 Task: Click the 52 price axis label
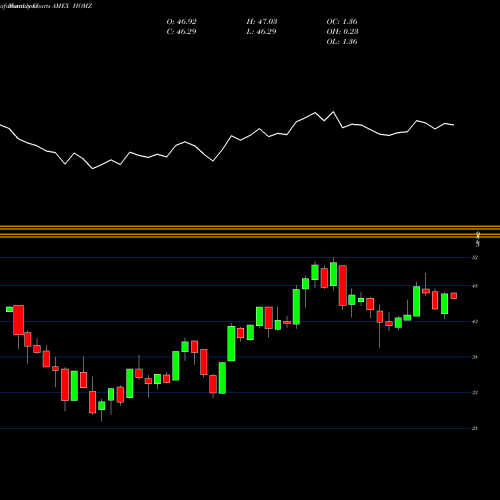click(x=475, y=258)
